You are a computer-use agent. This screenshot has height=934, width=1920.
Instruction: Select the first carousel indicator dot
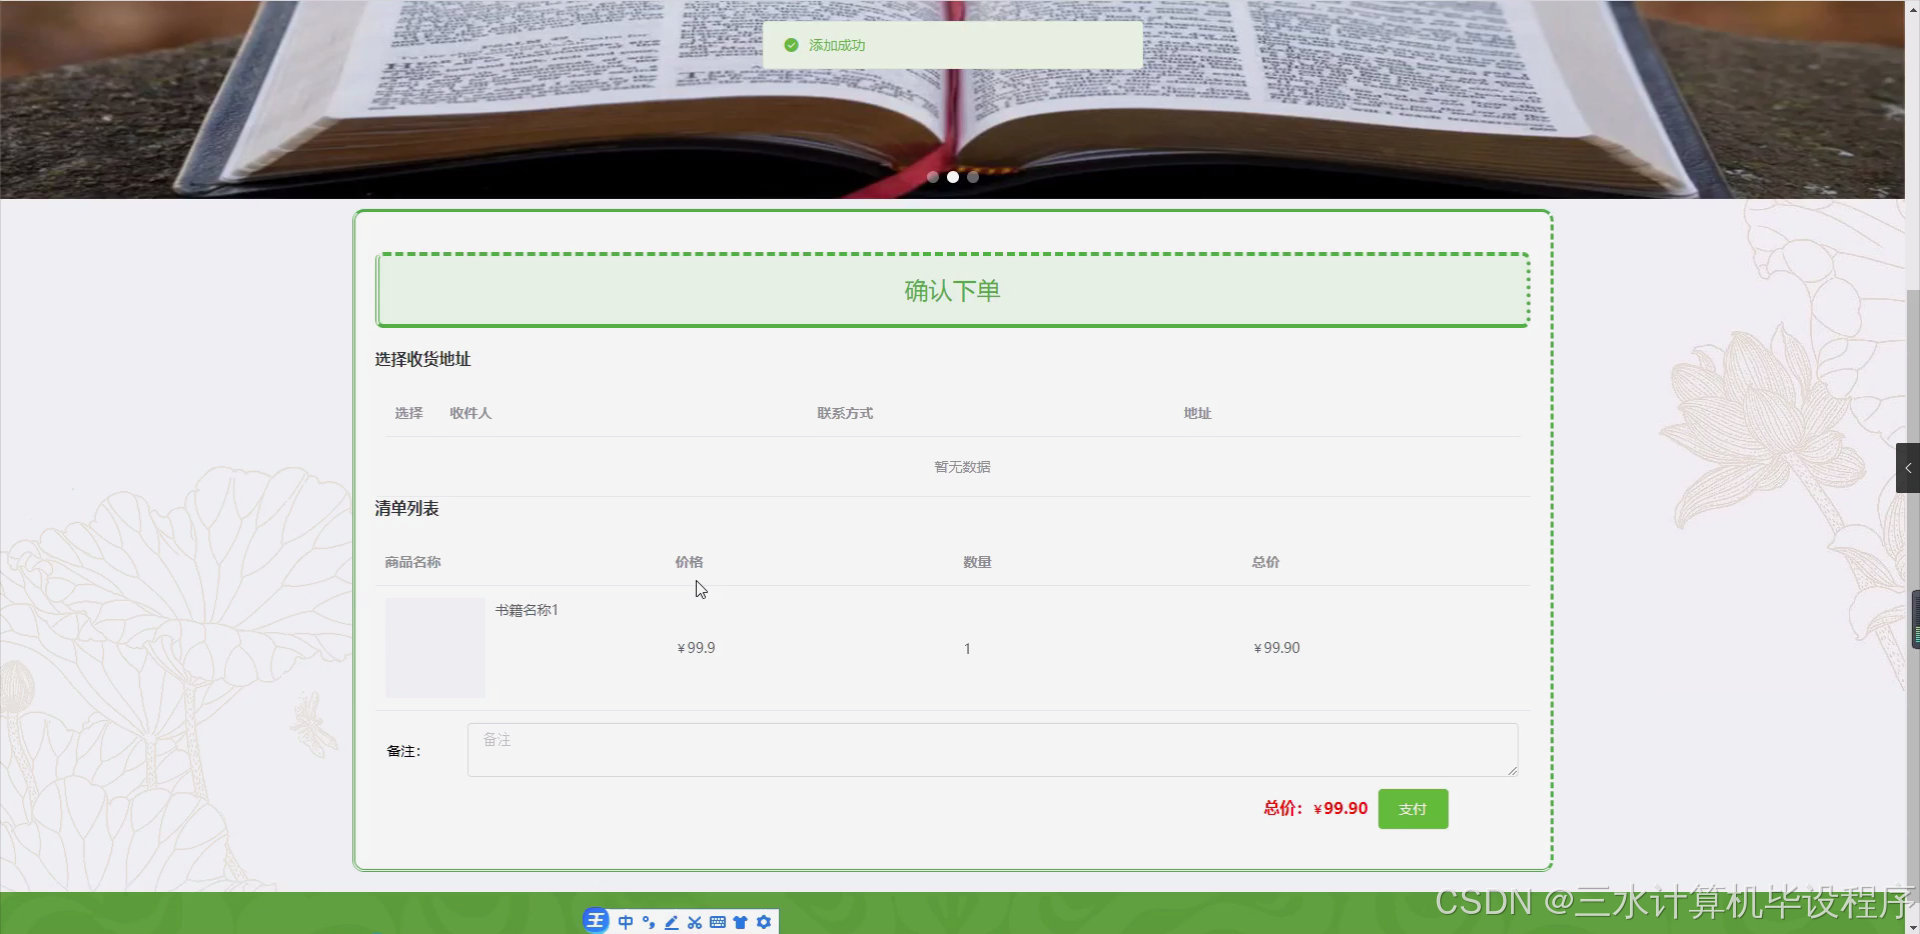(933, 177)
